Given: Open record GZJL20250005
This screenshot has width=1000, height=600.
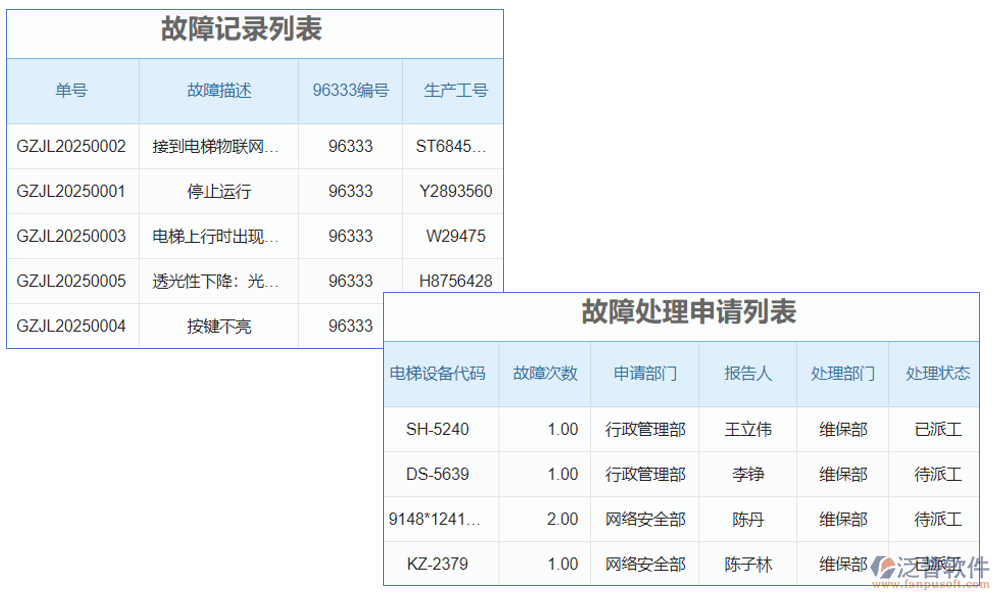Looking at the screenshot, I should pos(71,281).
